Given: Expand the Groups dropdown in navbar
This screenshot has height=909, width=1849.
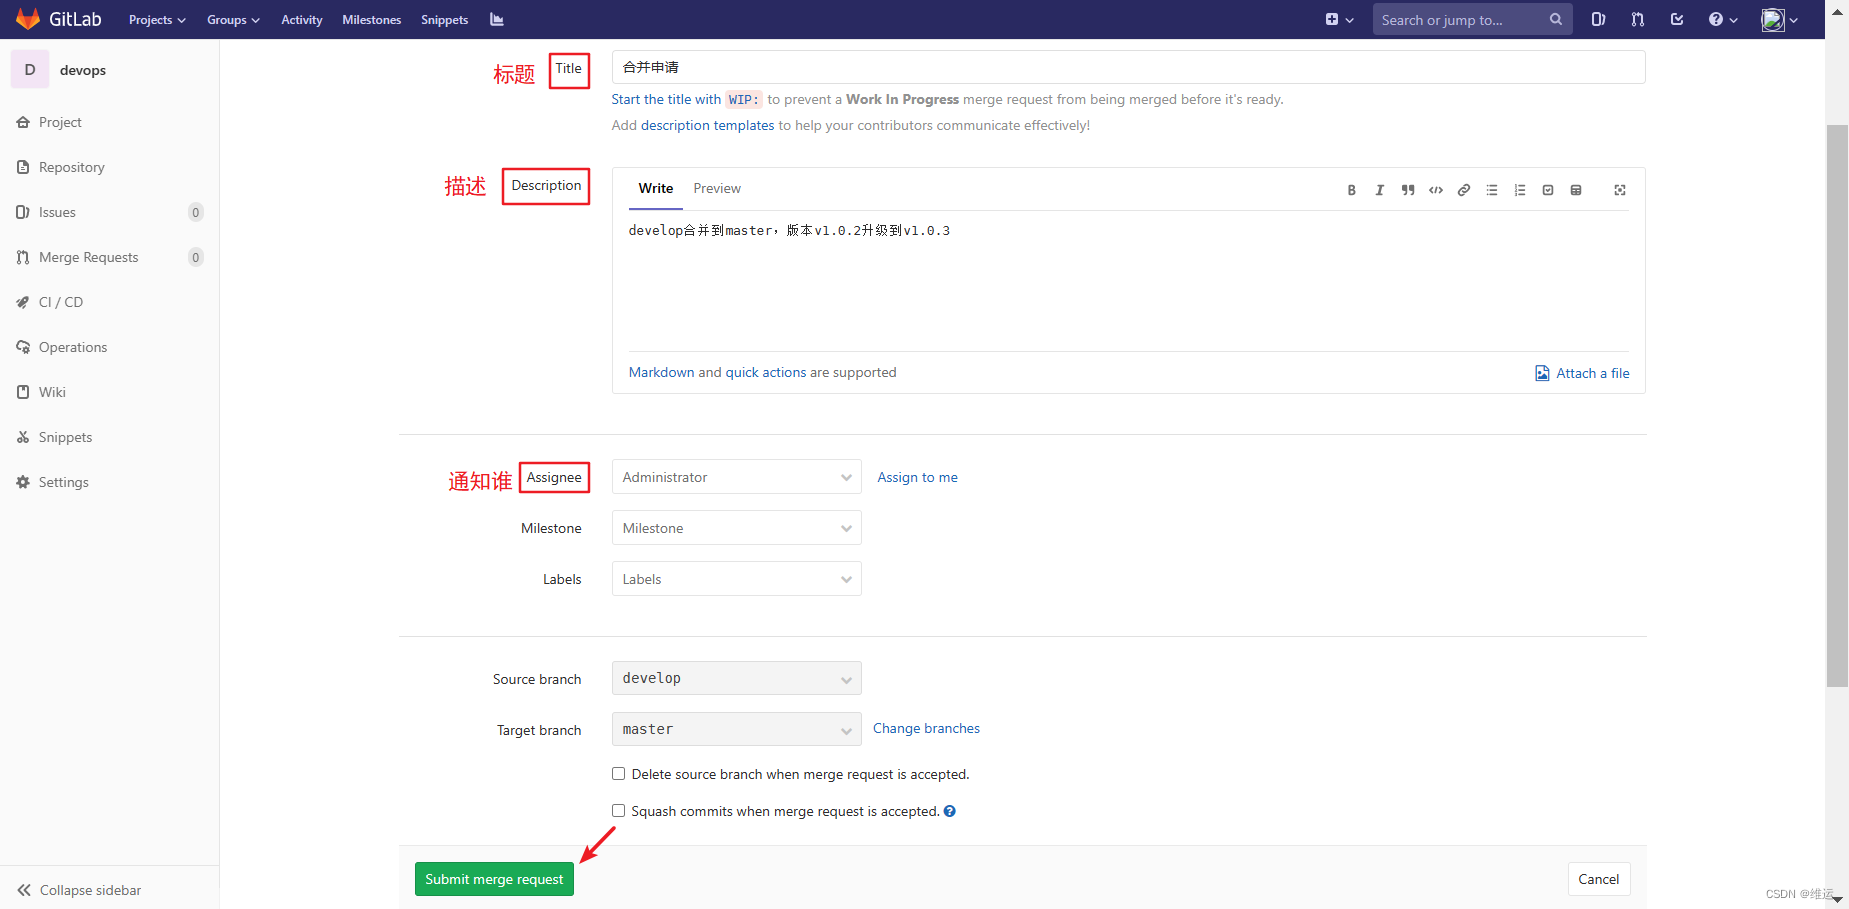Looking at the screenshot, I should [233, 20].
